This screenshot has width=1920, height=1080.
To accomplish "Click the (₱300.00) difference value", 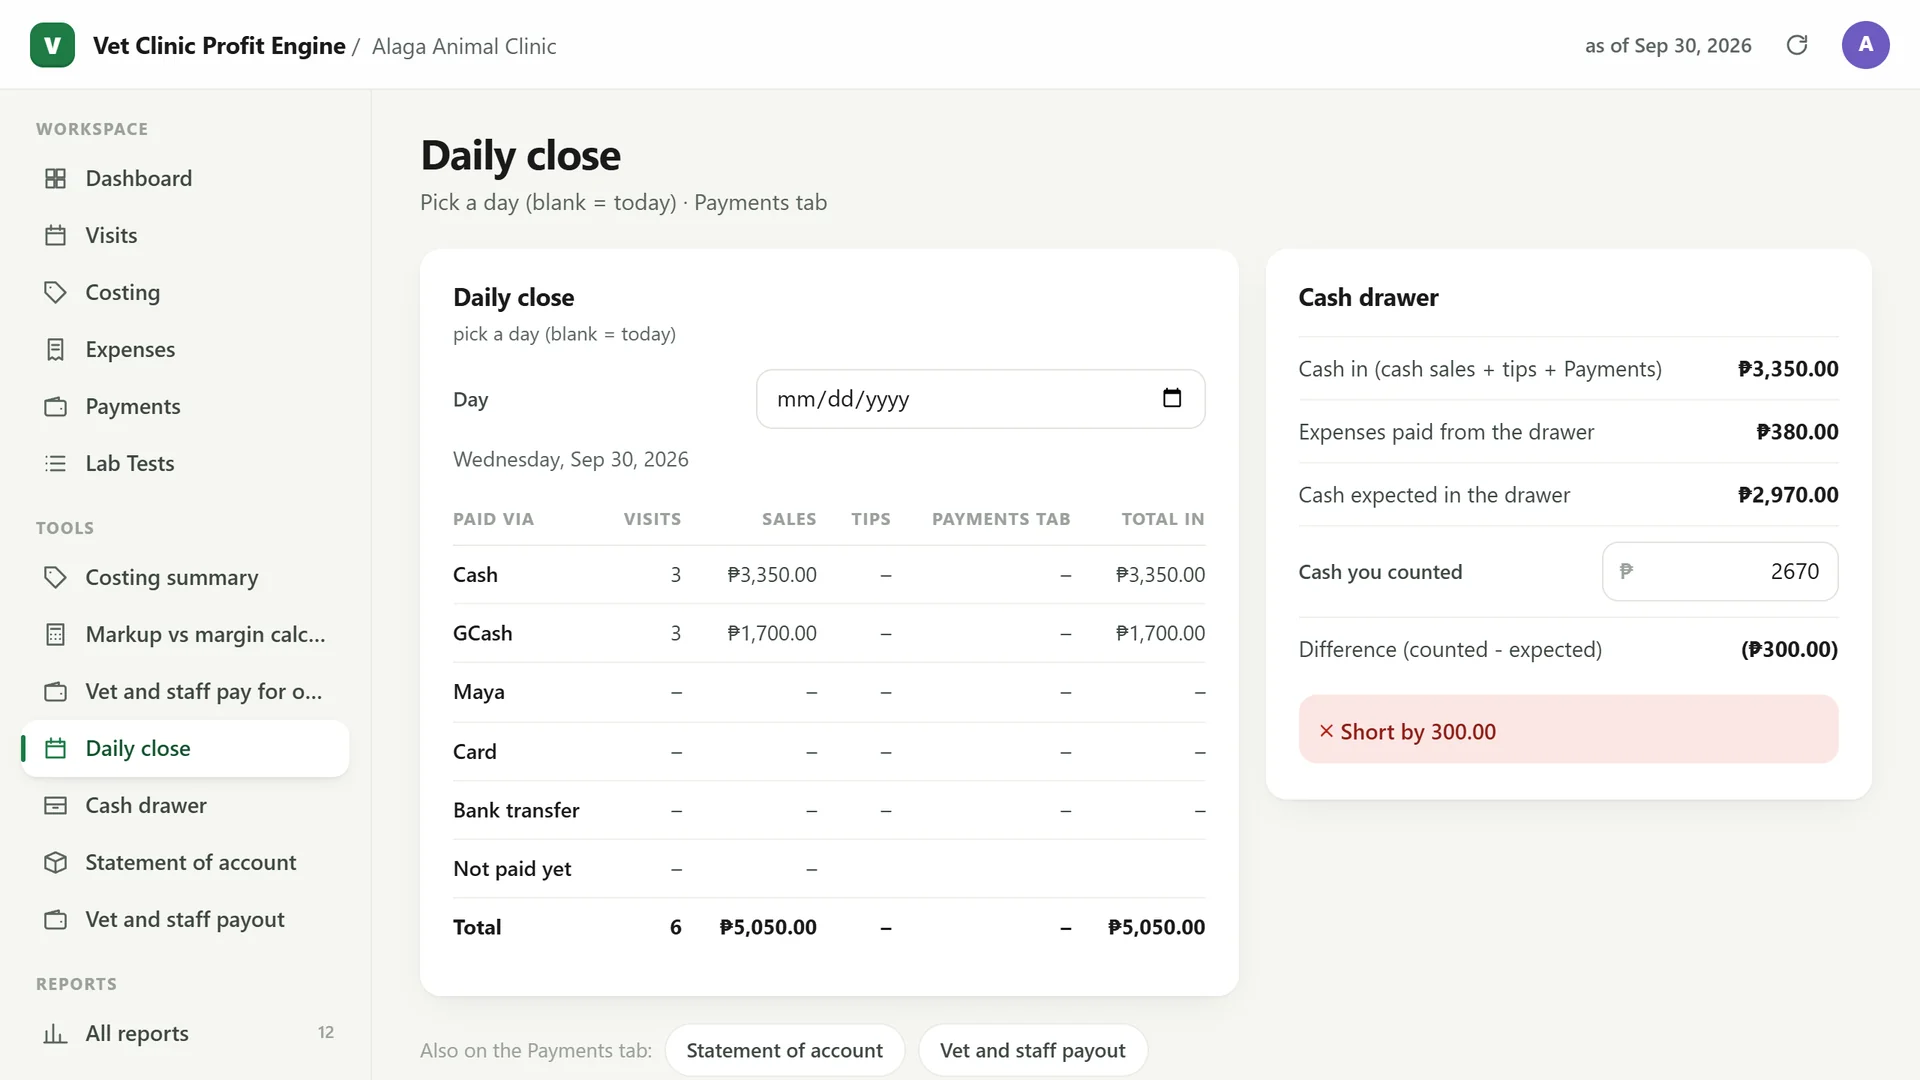I will pyautogui.click(x=1789, y=649).
